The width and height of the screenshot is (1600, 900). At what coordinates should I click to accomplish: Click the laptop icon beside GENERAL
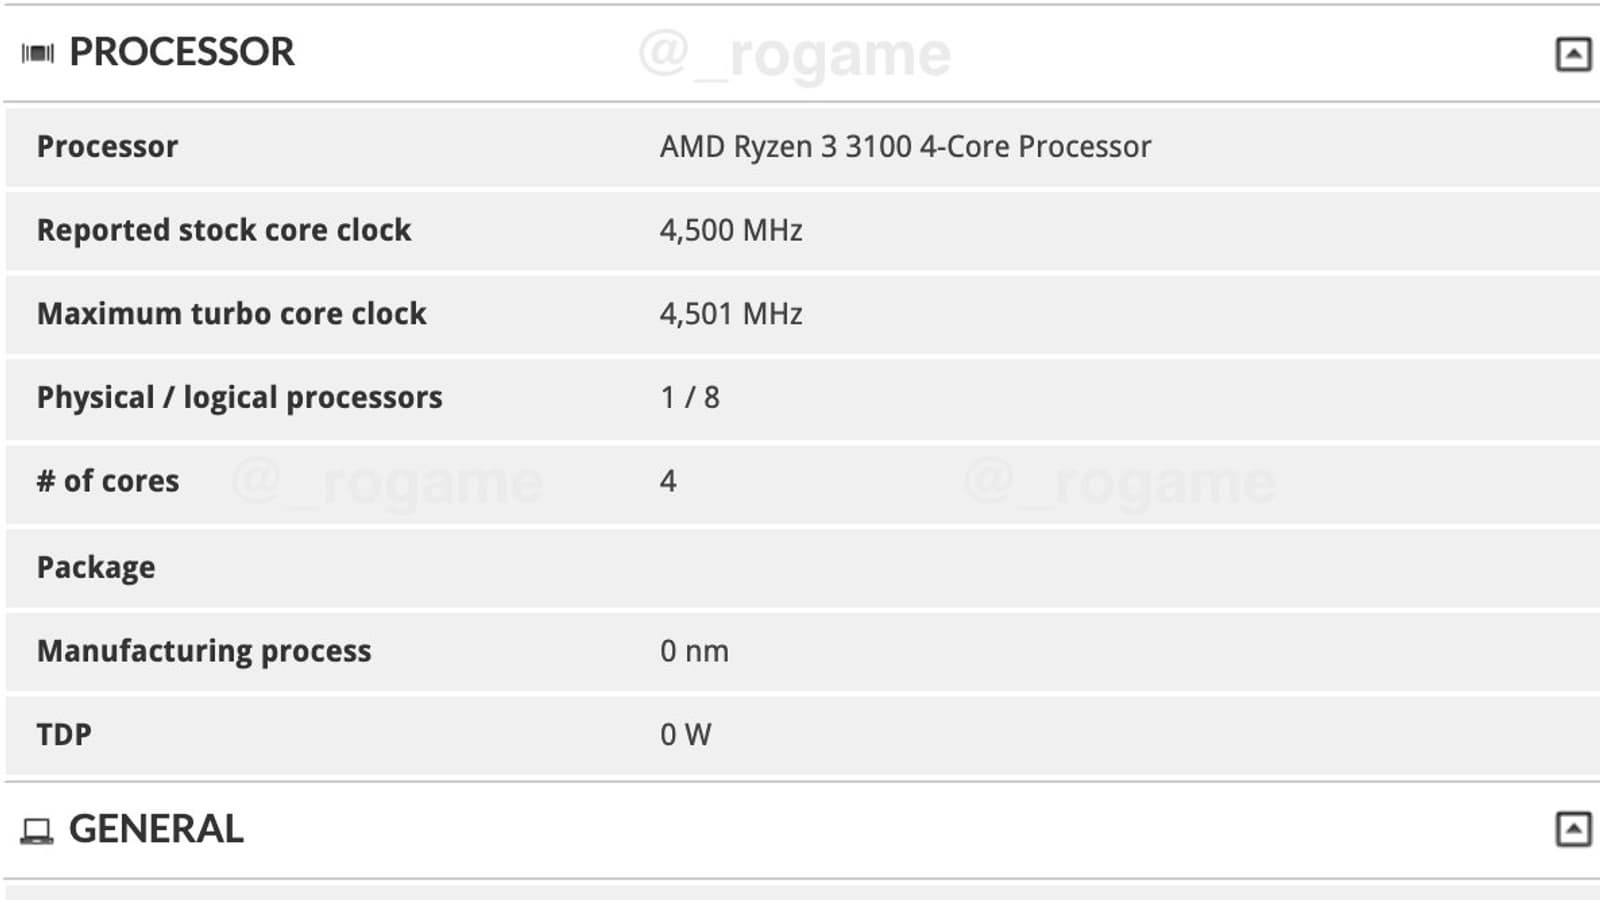point(37,831)
